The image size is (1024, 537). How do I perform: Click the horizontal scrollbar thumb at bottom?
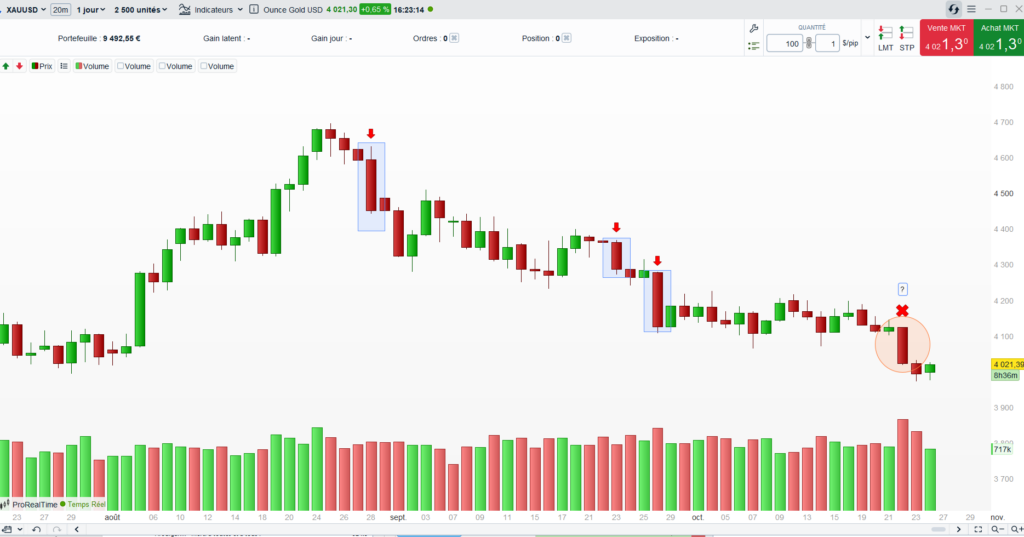click(938, 529)
